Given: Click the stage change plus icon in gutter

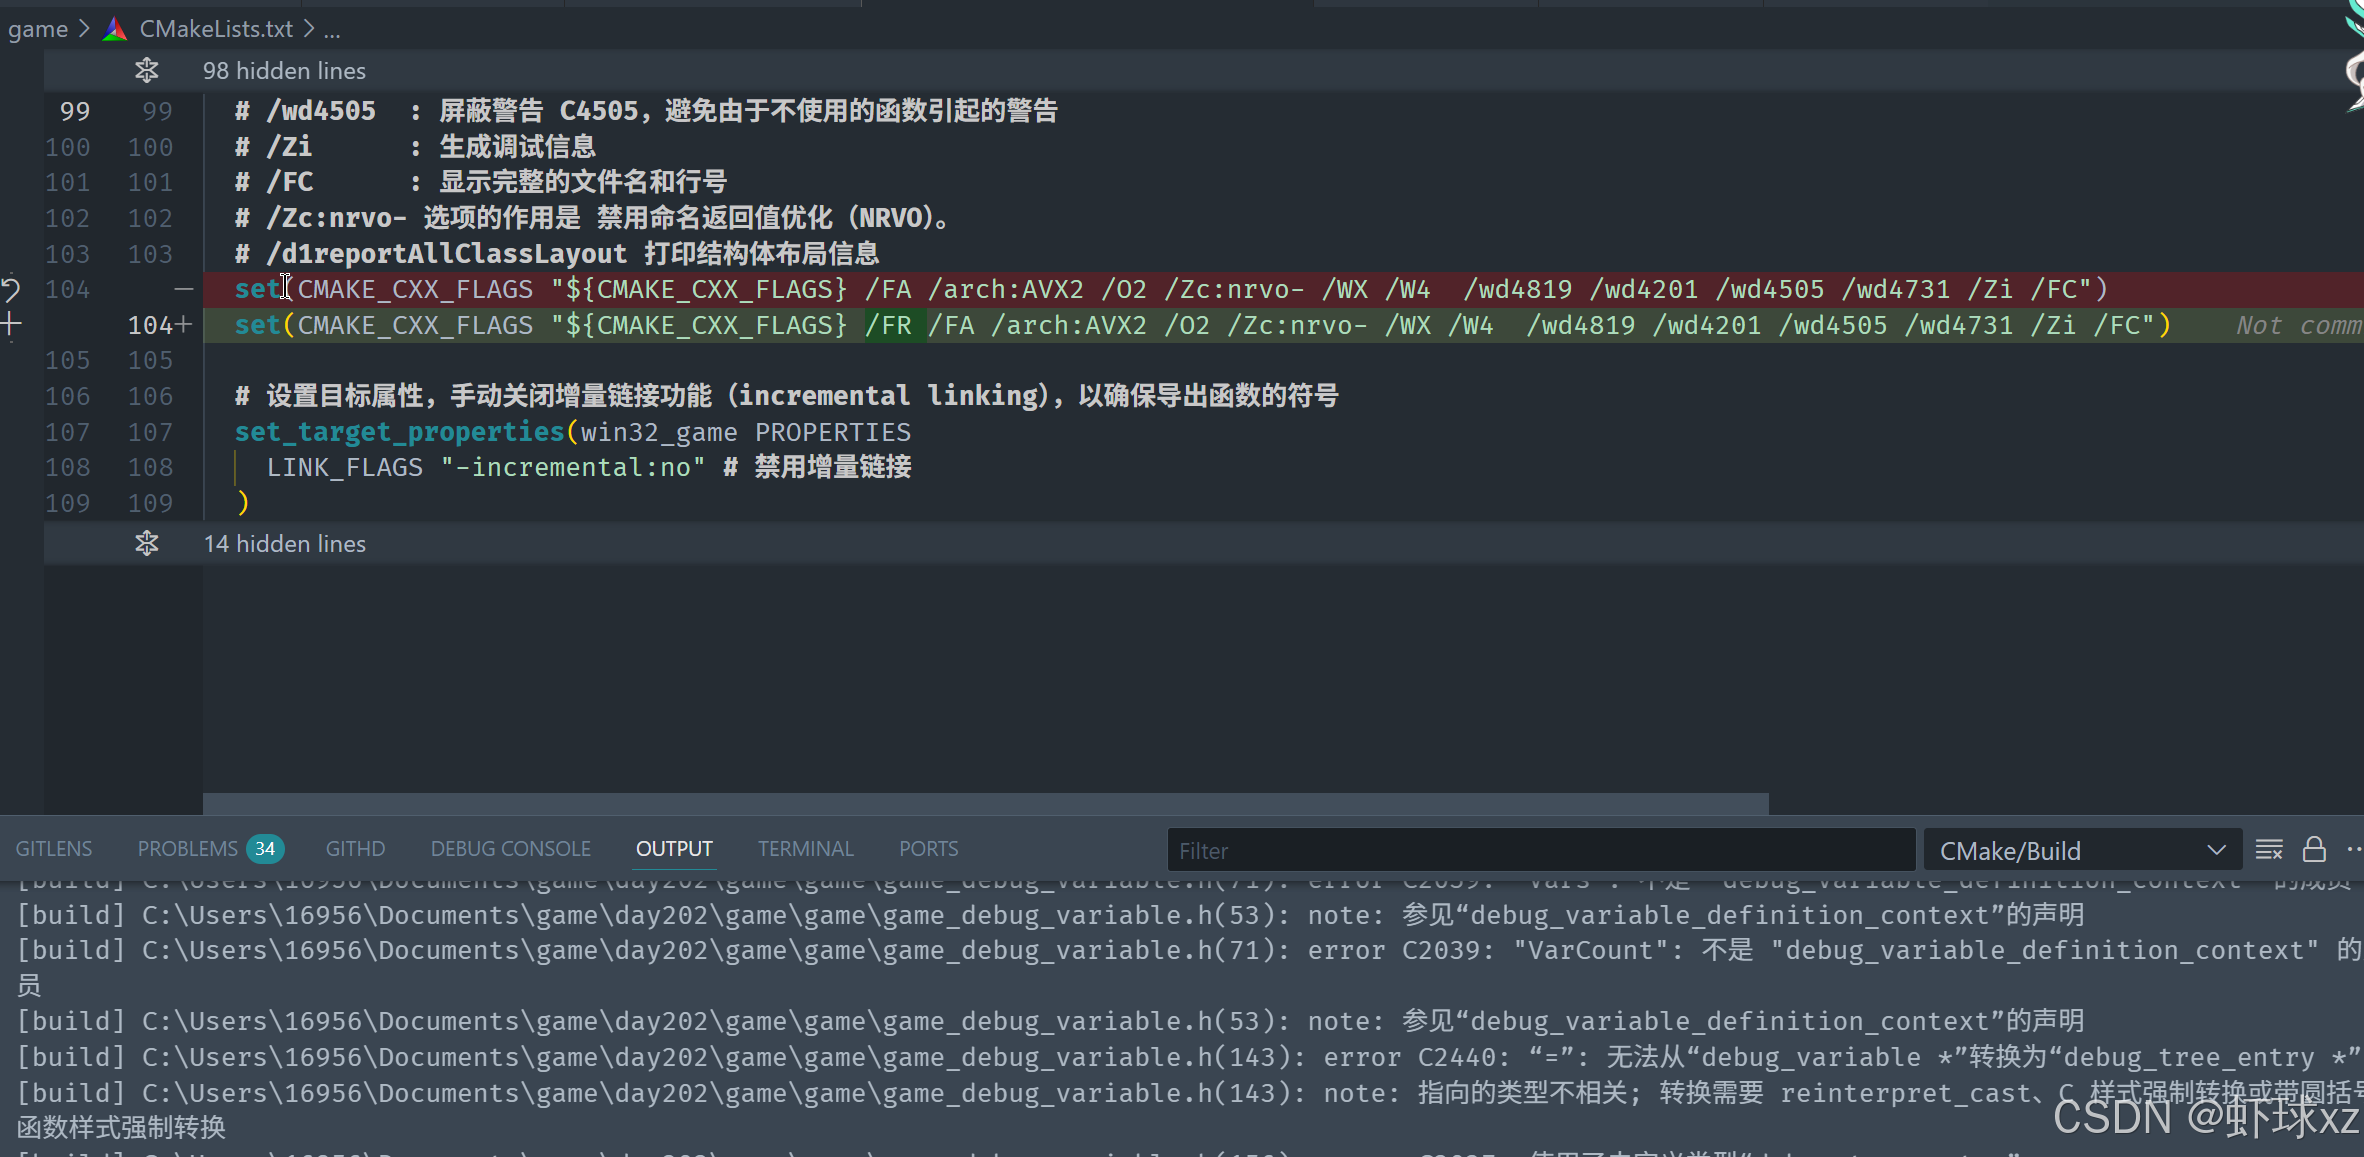Looking at the screenshot, I should click(11, 324).
